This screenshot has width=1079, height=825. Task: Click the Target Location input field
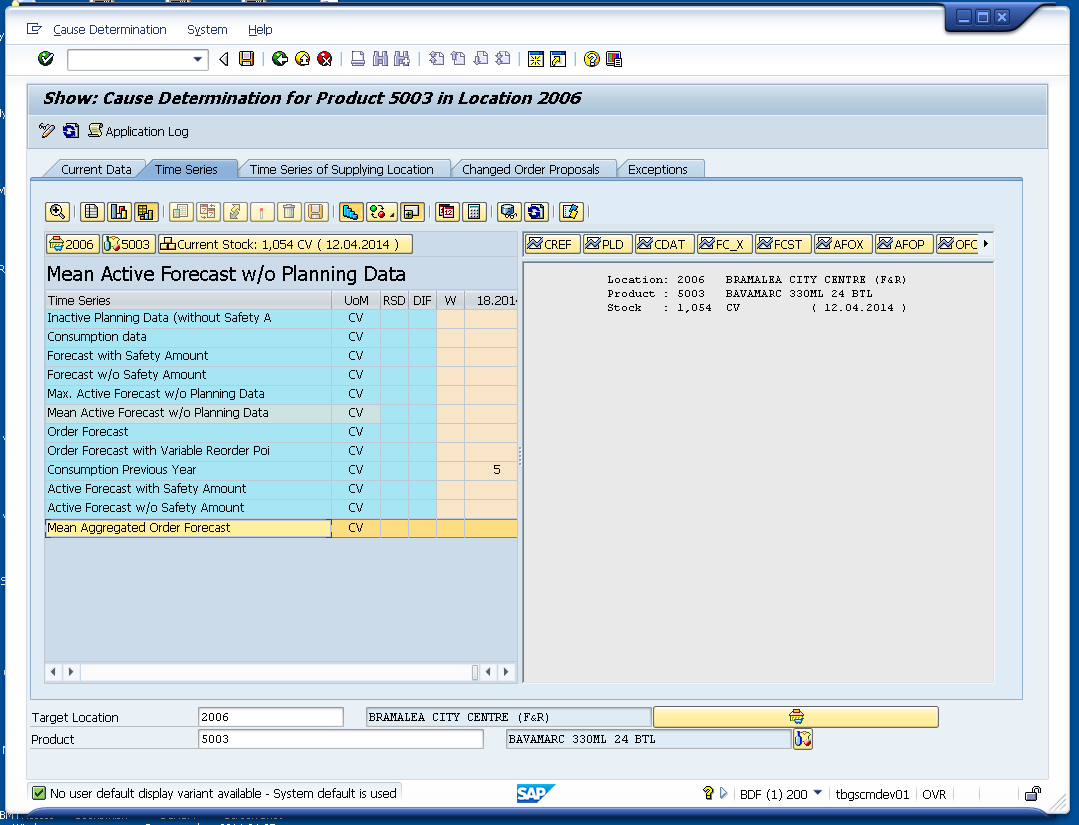(x=270, y=717)
